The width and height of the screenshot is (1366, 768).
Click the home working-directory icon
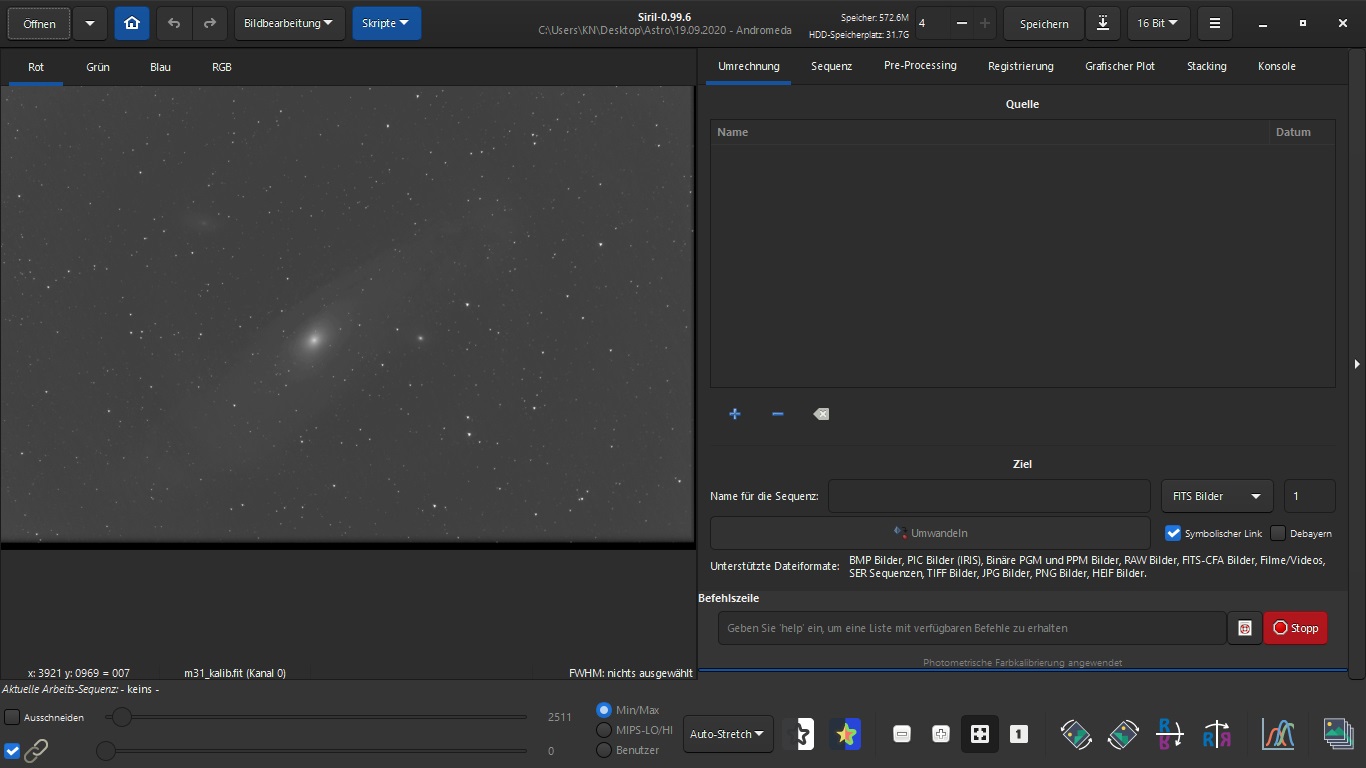point(132,23)
